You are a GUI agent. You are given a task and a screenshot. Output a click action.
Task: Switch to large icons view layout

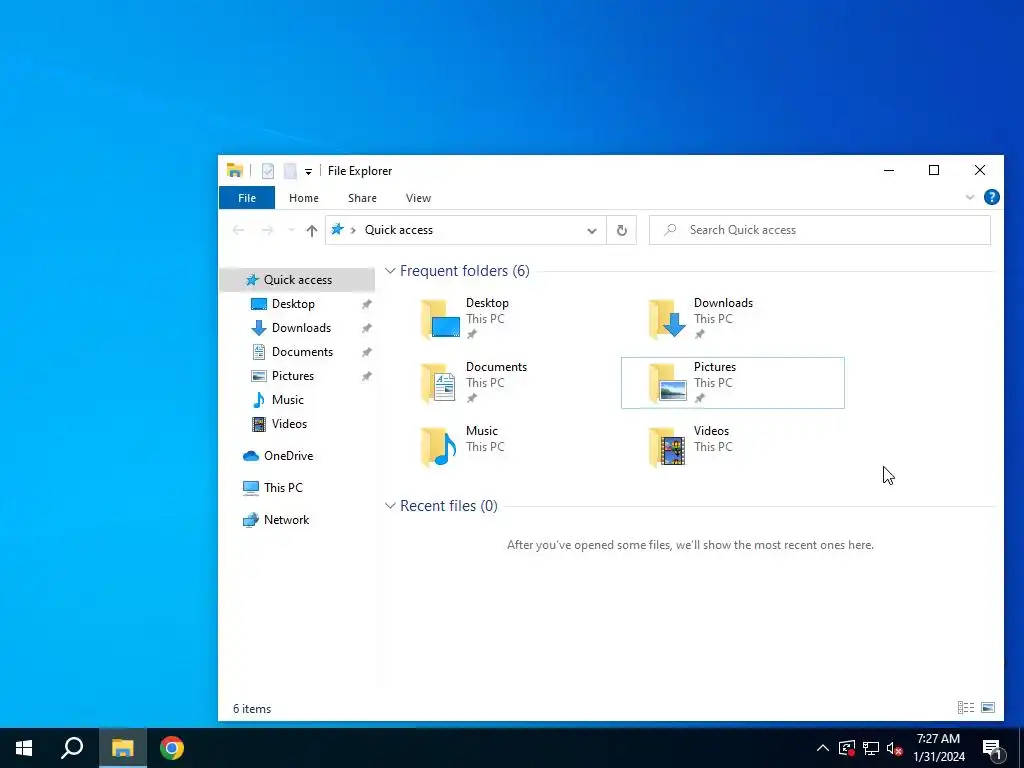pyautogui.click(x=988, y=707)
